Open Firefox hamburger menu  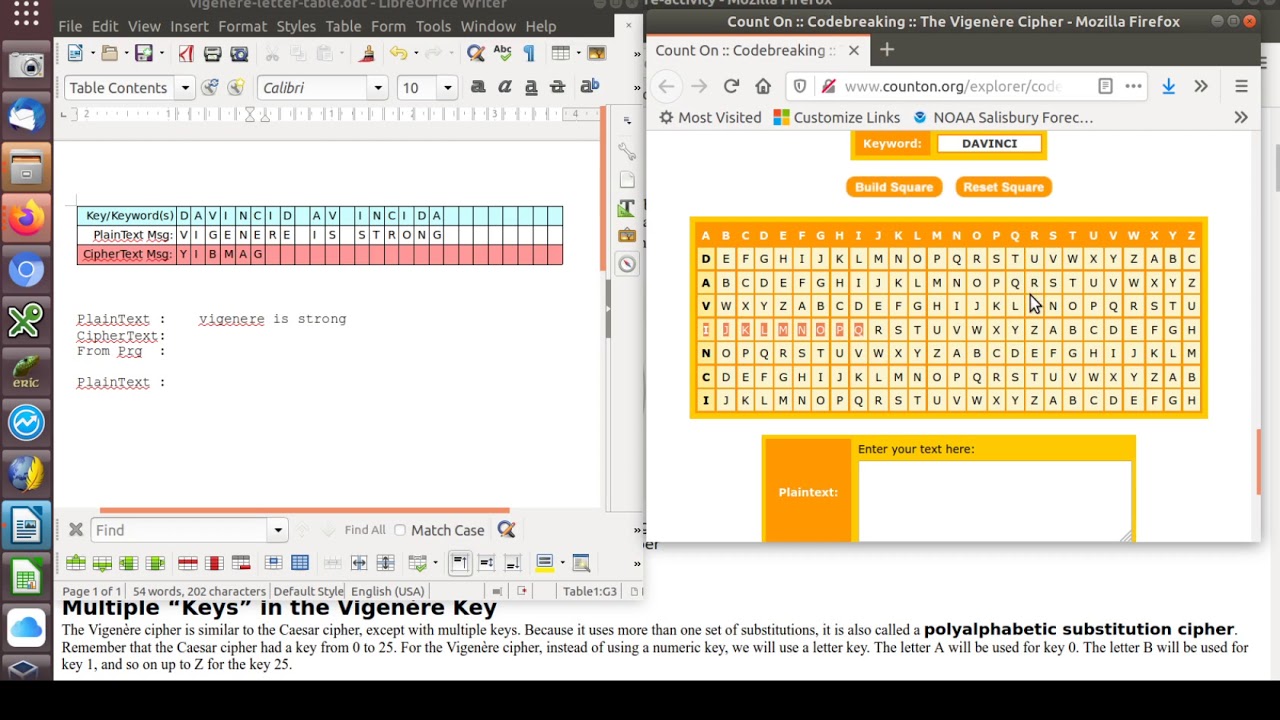click(1241, 87)
